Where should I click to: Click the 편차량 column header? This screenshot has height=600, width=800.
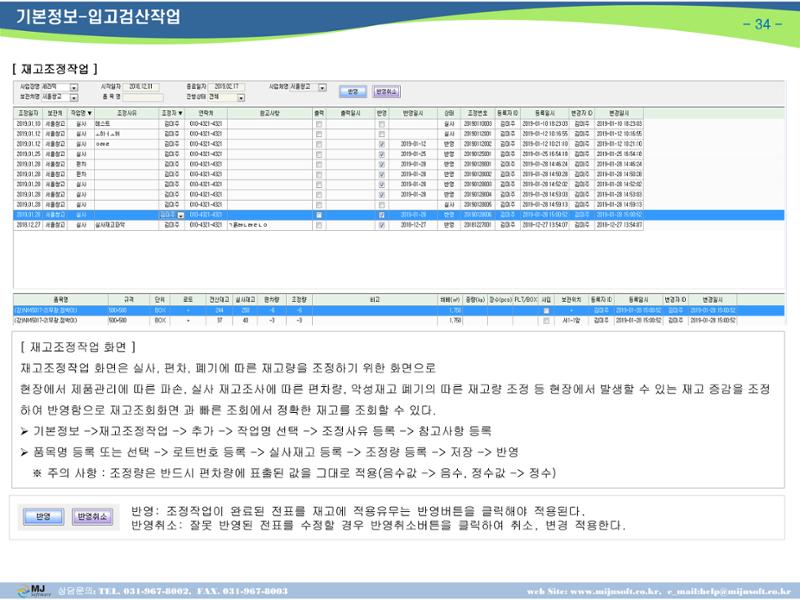[x=271, y=299]
